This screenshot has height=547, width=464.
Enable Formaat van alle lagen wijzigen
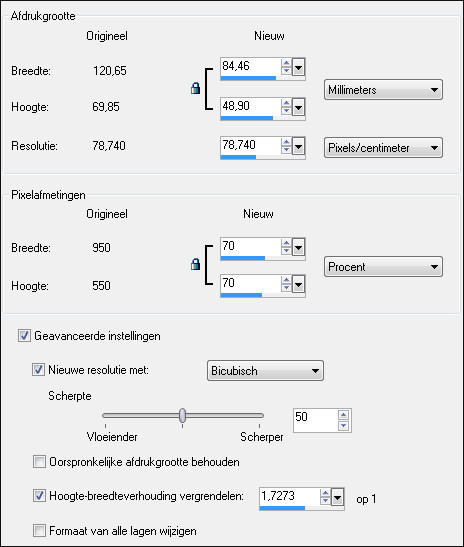click(x=39, y=531)
